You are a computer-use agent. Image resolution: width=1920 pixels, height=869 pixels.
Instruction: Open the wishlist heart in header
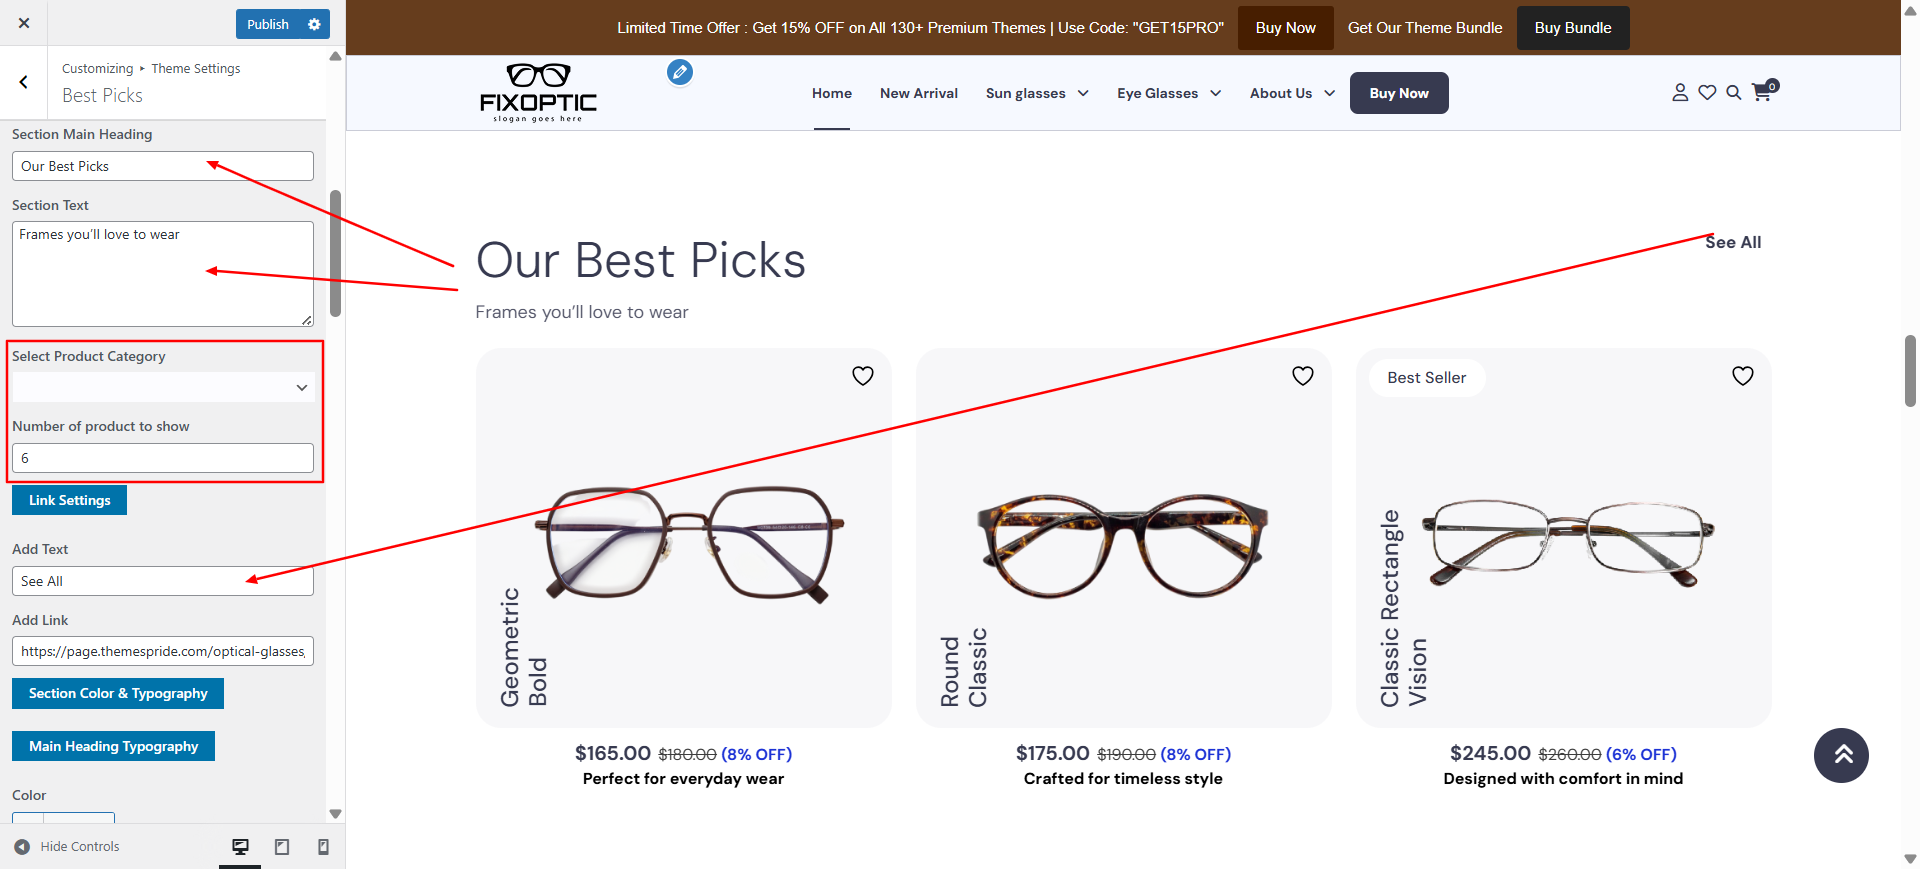pos(1707,93)
